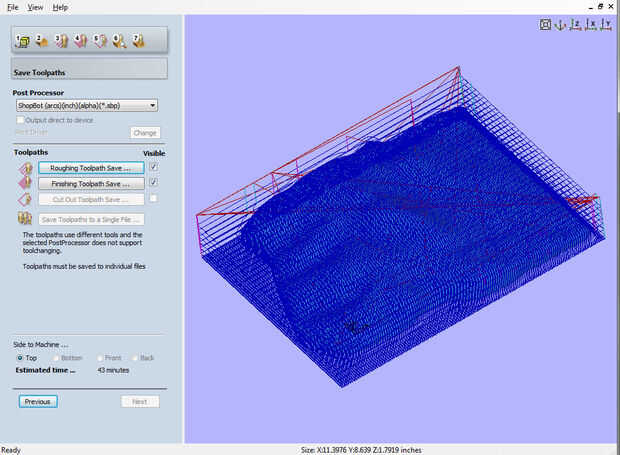Click the 'Toolpaths must be saved to individual files' note
This screenshot has height=455, width=620.
click(84, 266)
